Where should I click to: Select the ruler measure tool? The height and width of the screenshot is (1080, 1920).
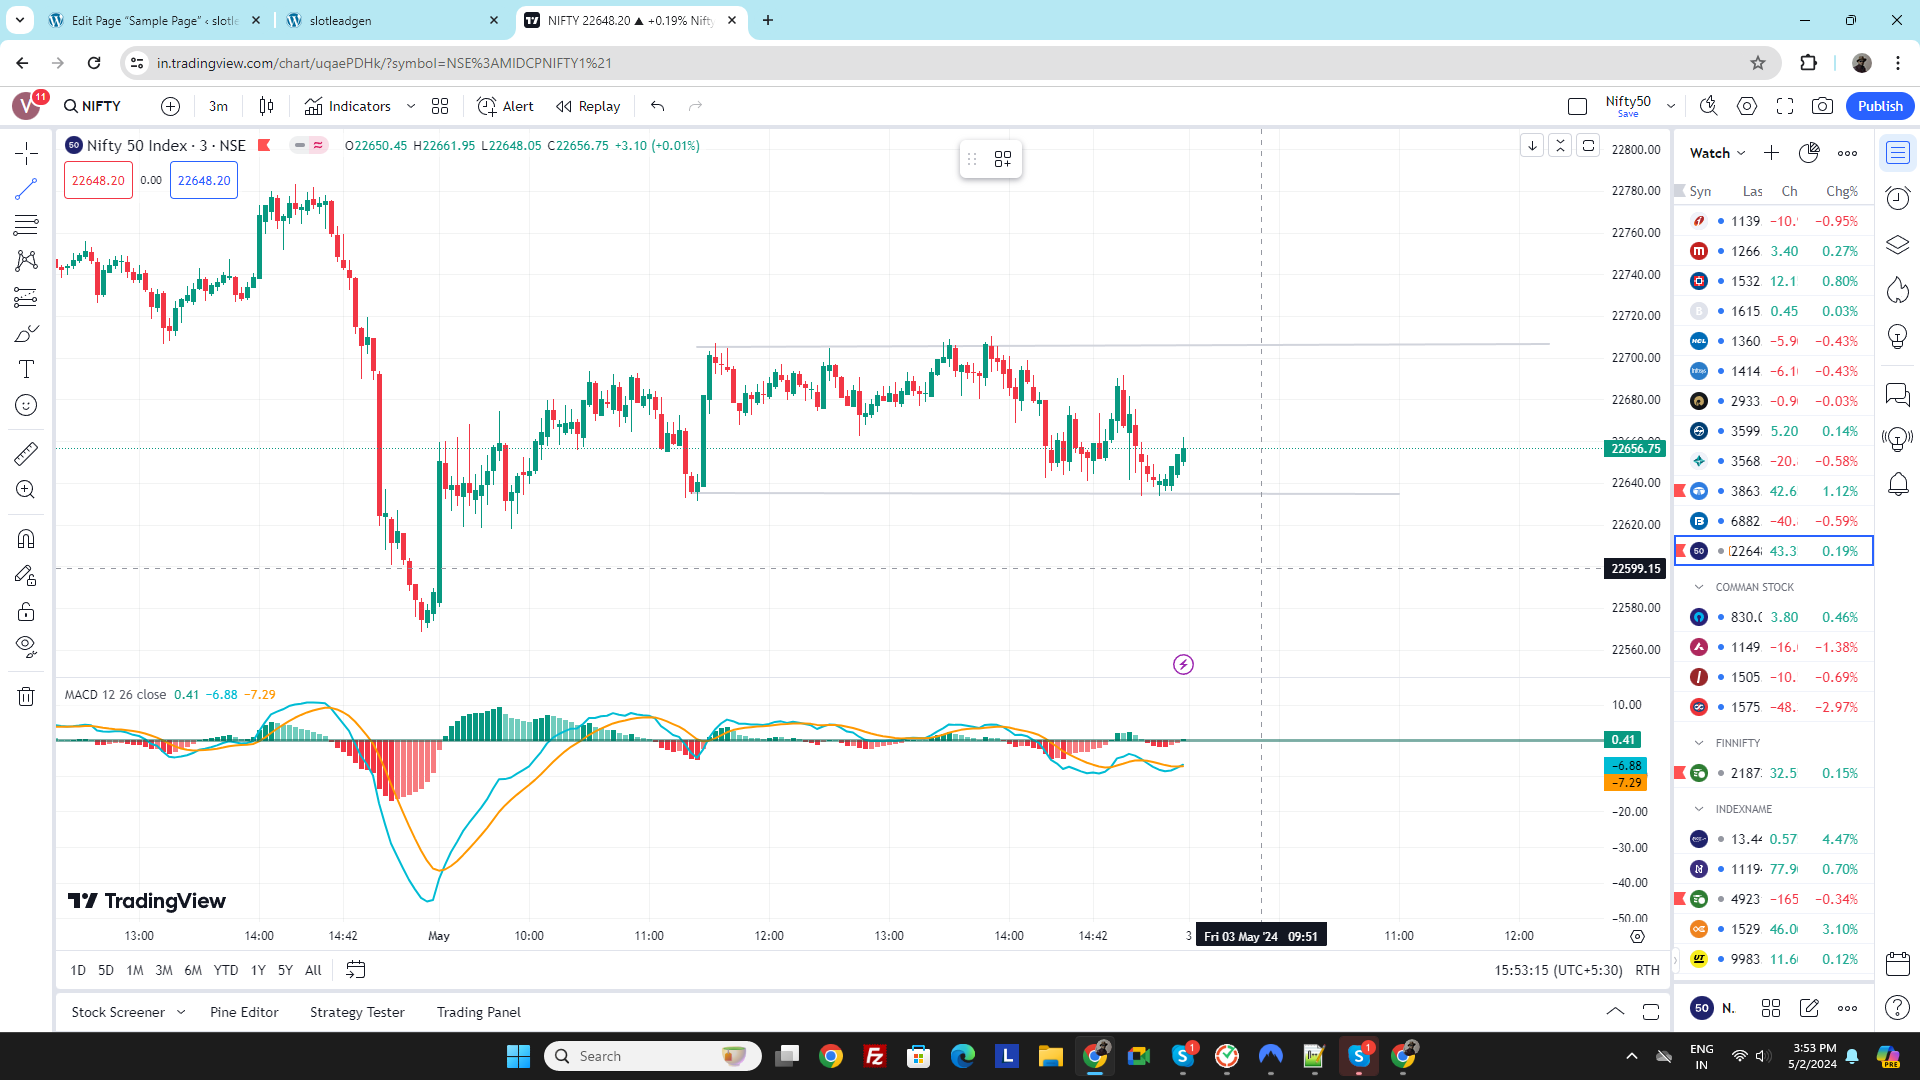point(26,454)
